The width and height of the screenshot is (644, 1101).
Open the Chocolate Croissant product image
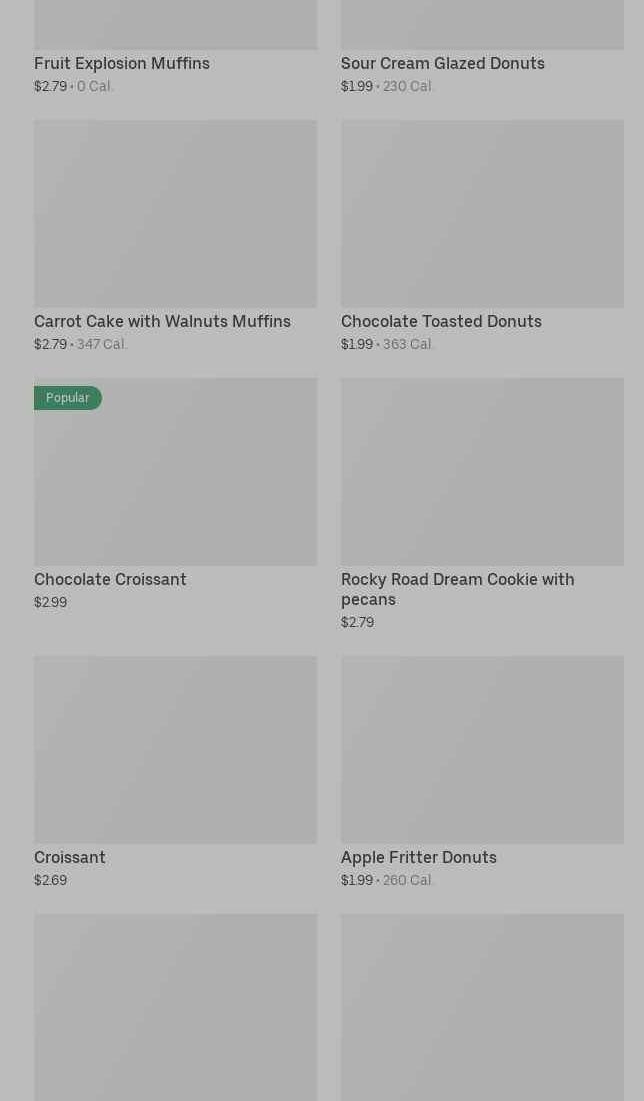[x=175, y=480]
